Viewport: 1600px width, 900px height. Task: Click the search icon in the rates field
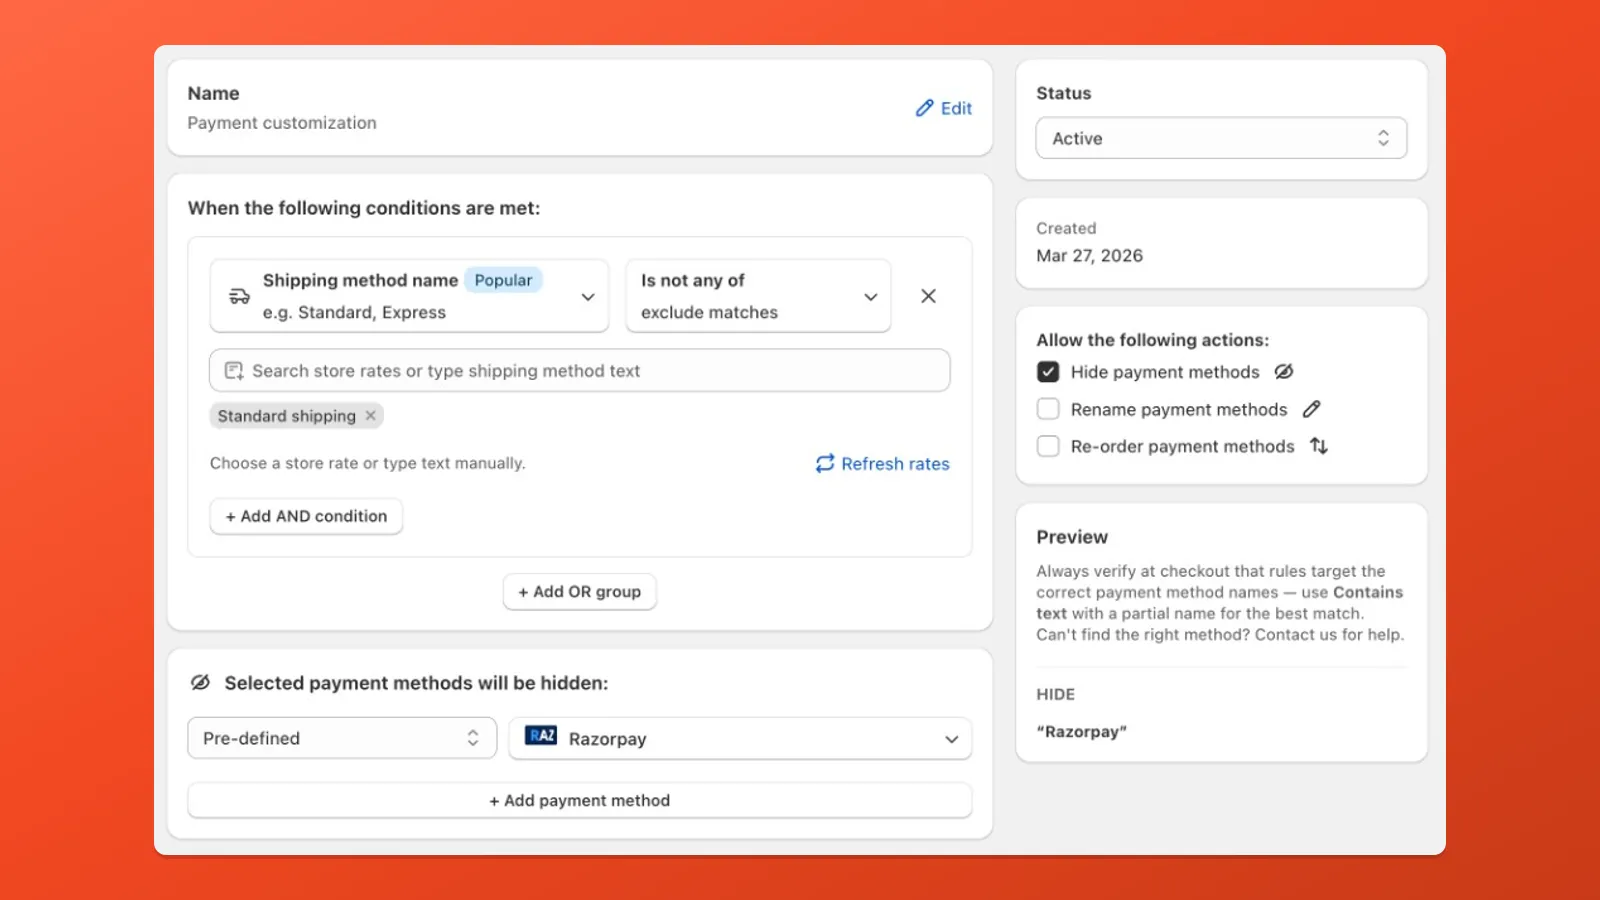(x=233, y=370)
